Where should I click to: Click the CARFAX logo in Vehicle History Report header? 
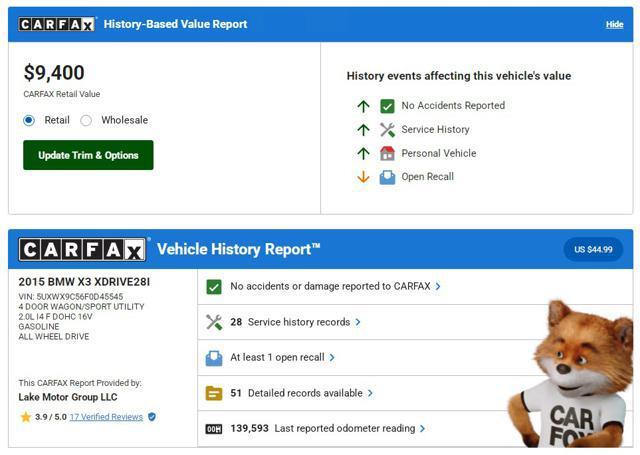pos(82,249)
